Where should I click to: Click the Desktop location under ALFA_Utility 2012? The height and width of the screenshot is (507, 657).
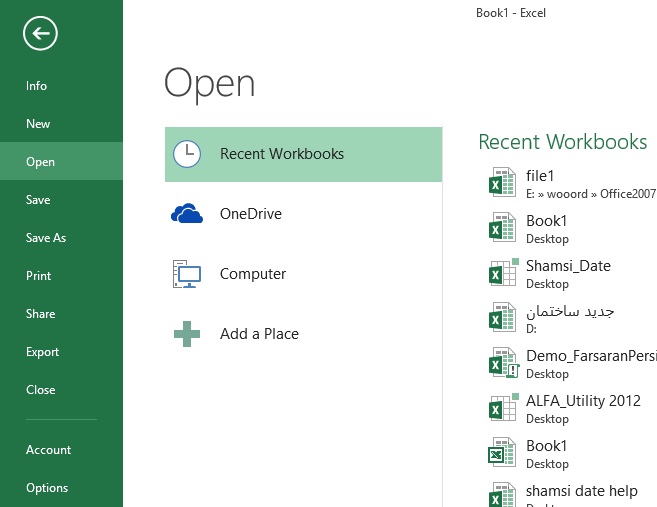click(x=547, y=419)
